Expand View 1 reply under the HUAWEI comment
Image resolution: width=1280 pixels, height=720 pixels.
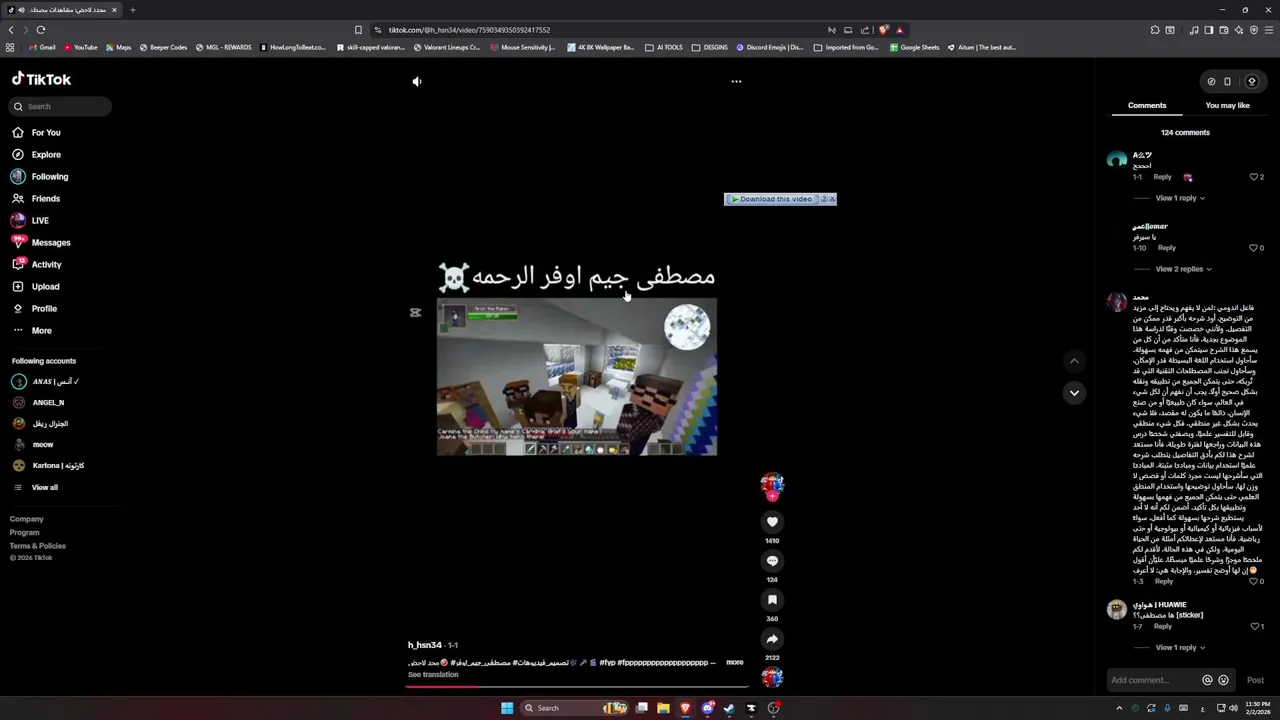click(x=1180, y=648)
